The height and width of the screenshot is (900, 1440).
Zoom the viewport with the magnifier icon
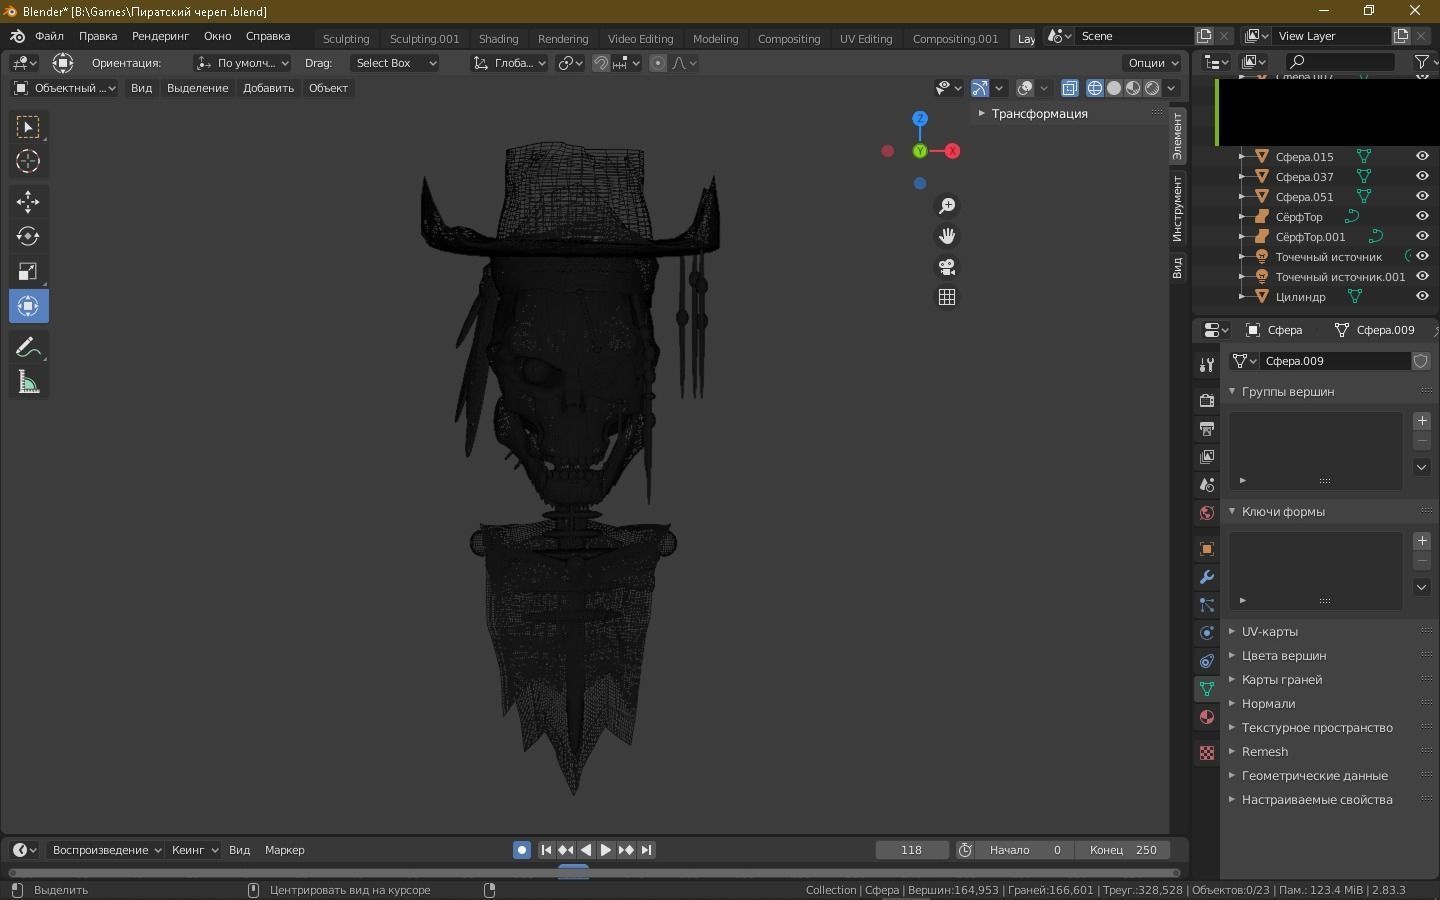click(946, 206)
